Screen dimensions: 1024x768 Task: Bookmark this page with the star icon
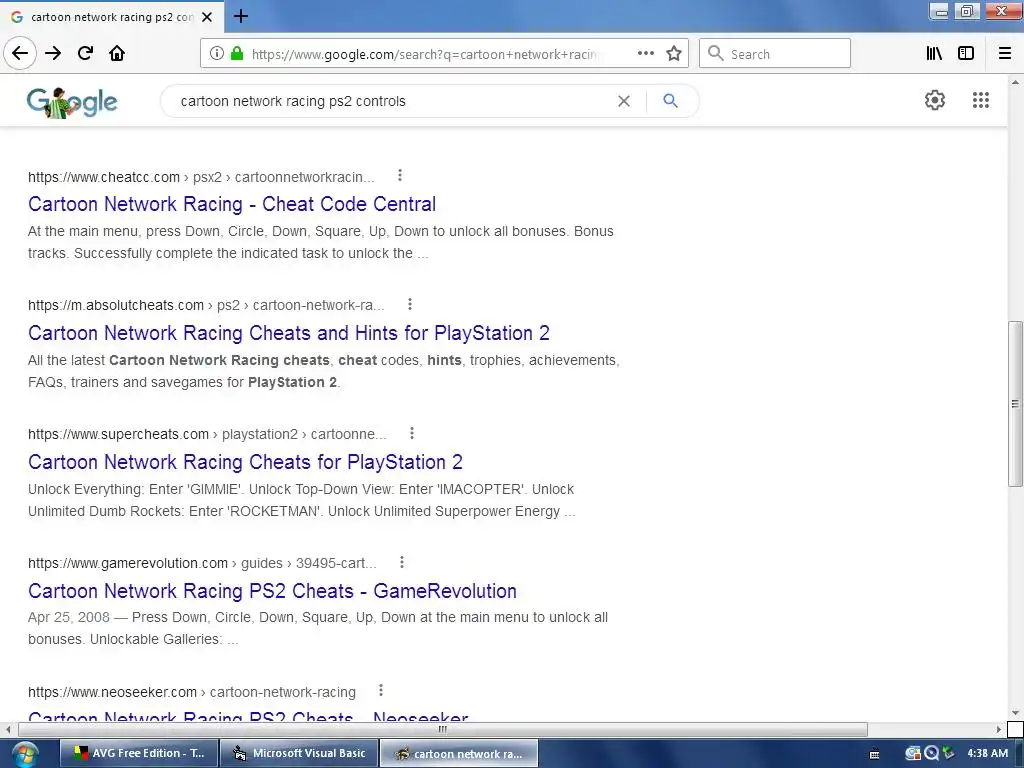[x=674, y=54]
